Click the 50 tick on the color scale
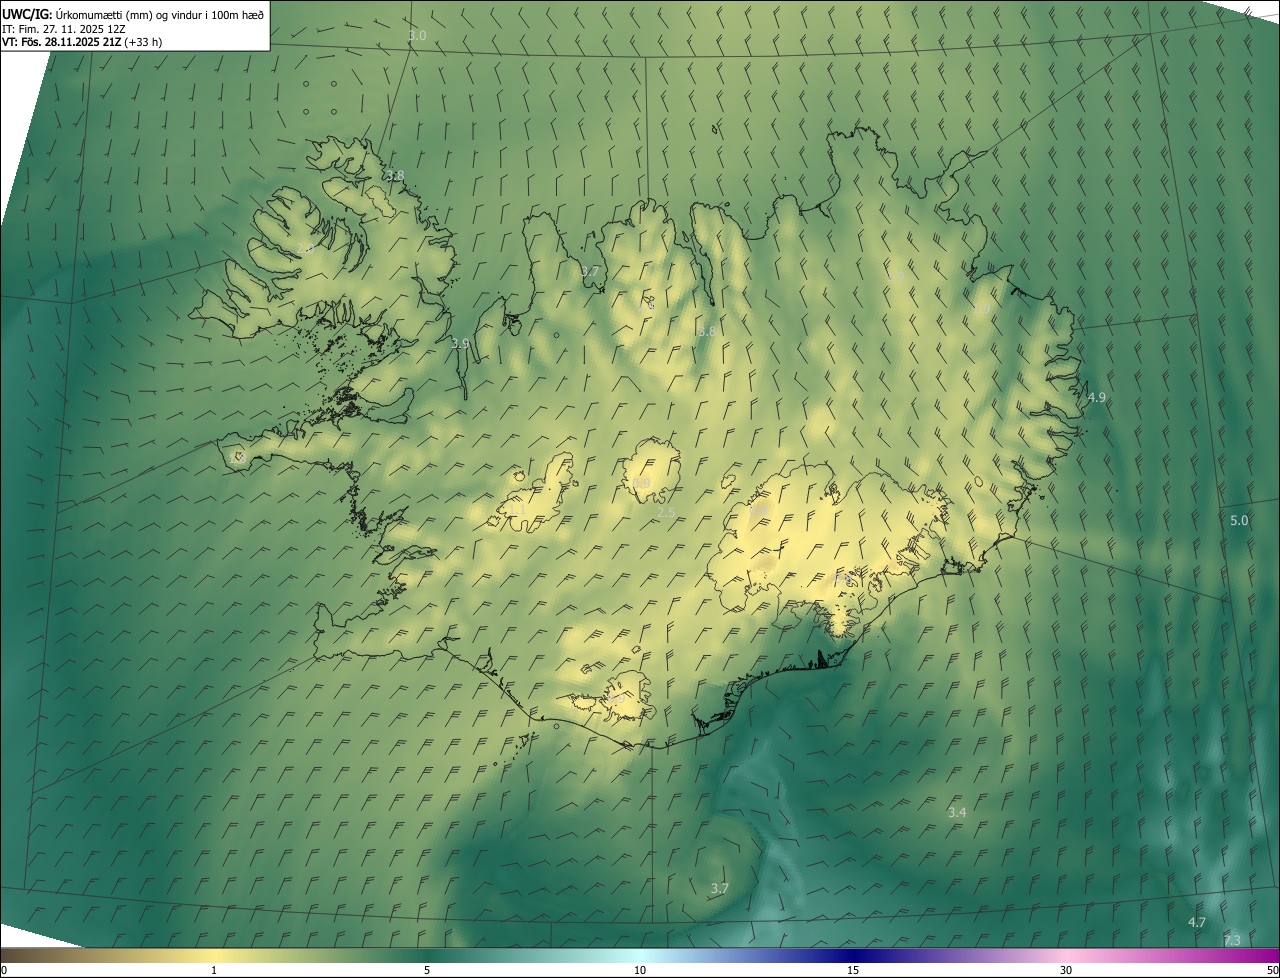The image size is (1280, 978). point(1272,970)
